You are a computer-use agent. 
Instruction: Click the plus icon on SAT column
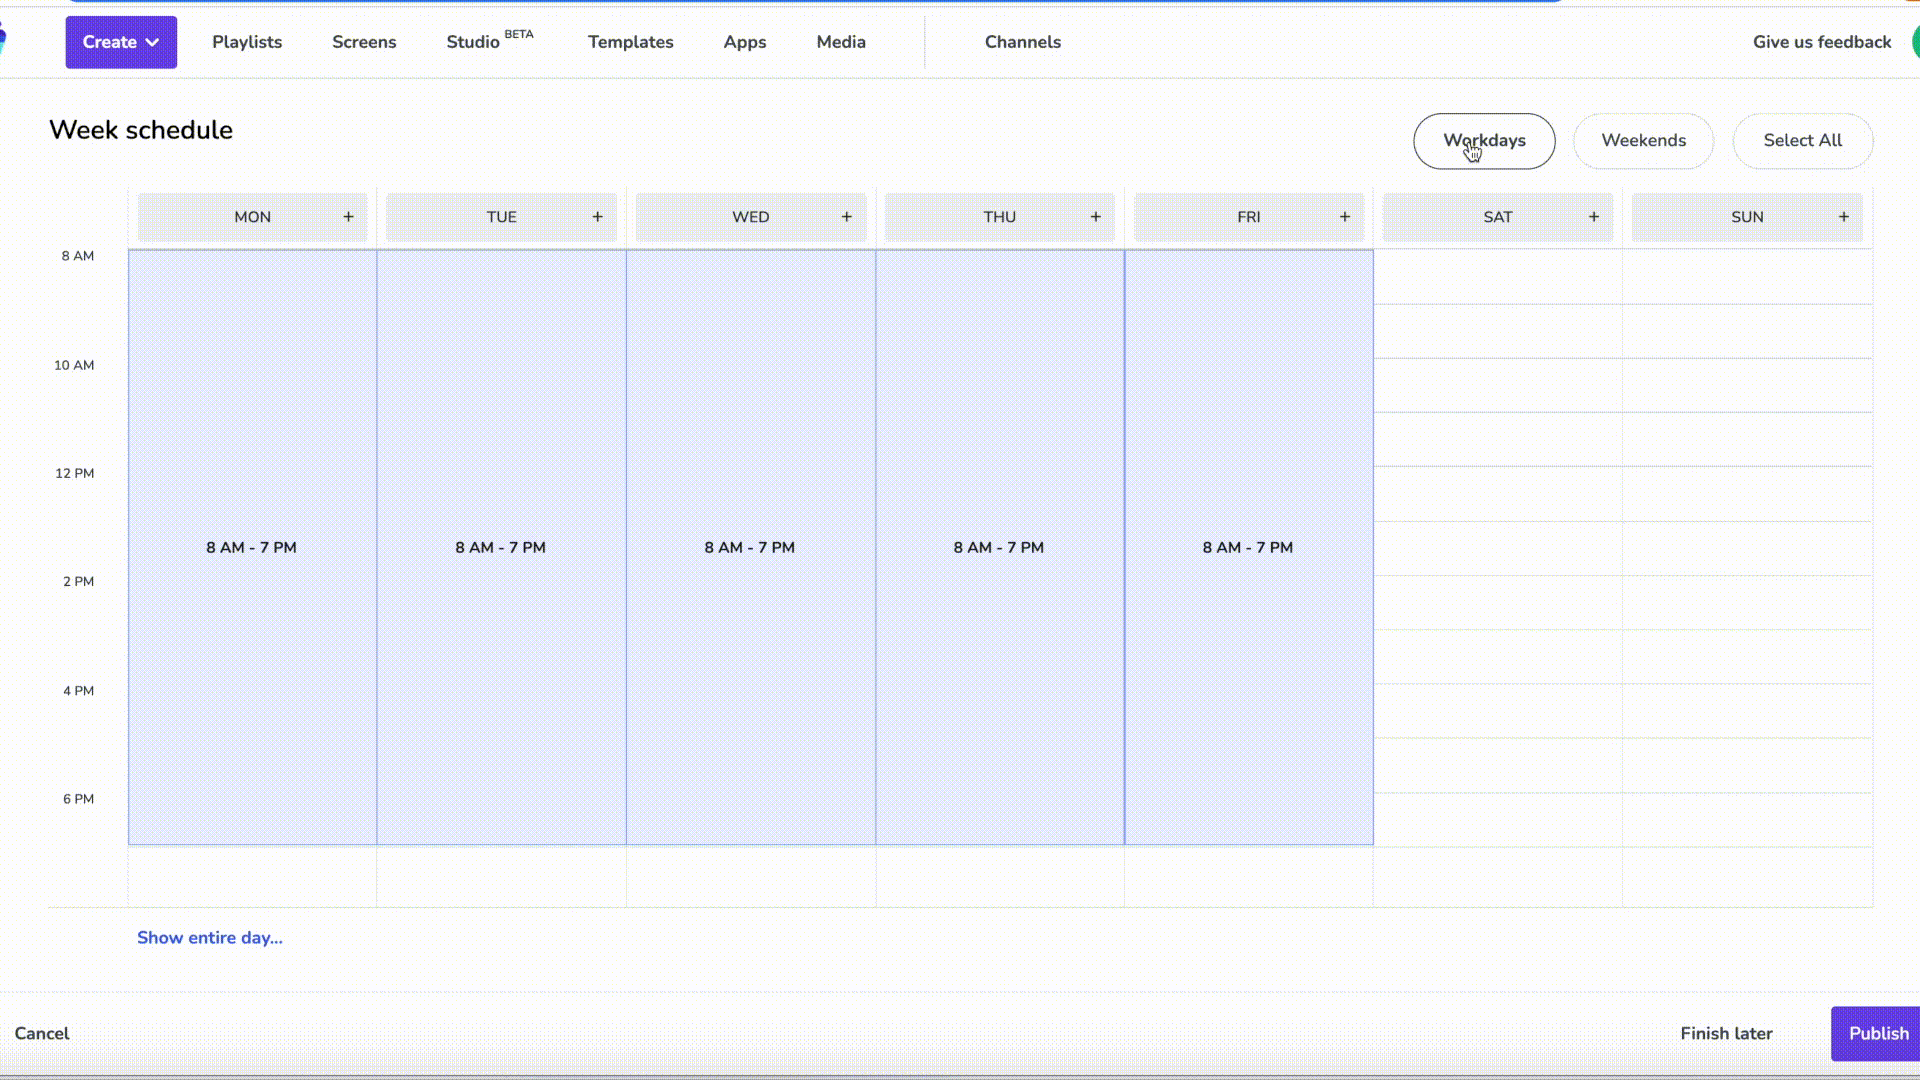[x=1593, y=215]
